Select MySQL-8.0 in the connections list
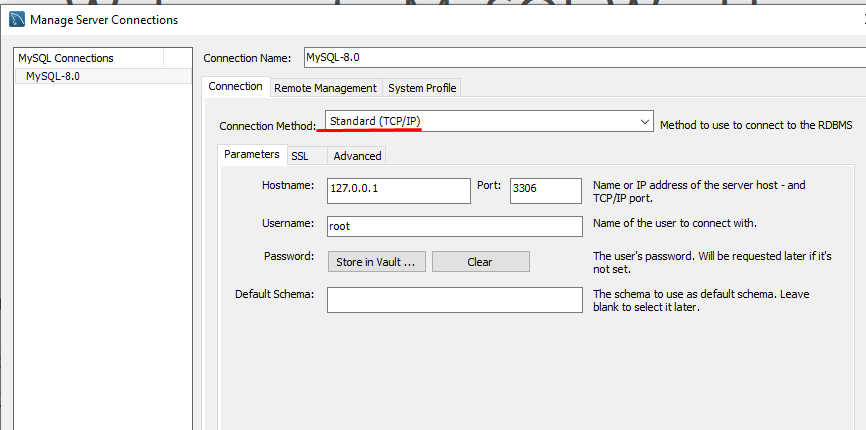The height and width of the screenshot is (430, 866). click(53, 76)
